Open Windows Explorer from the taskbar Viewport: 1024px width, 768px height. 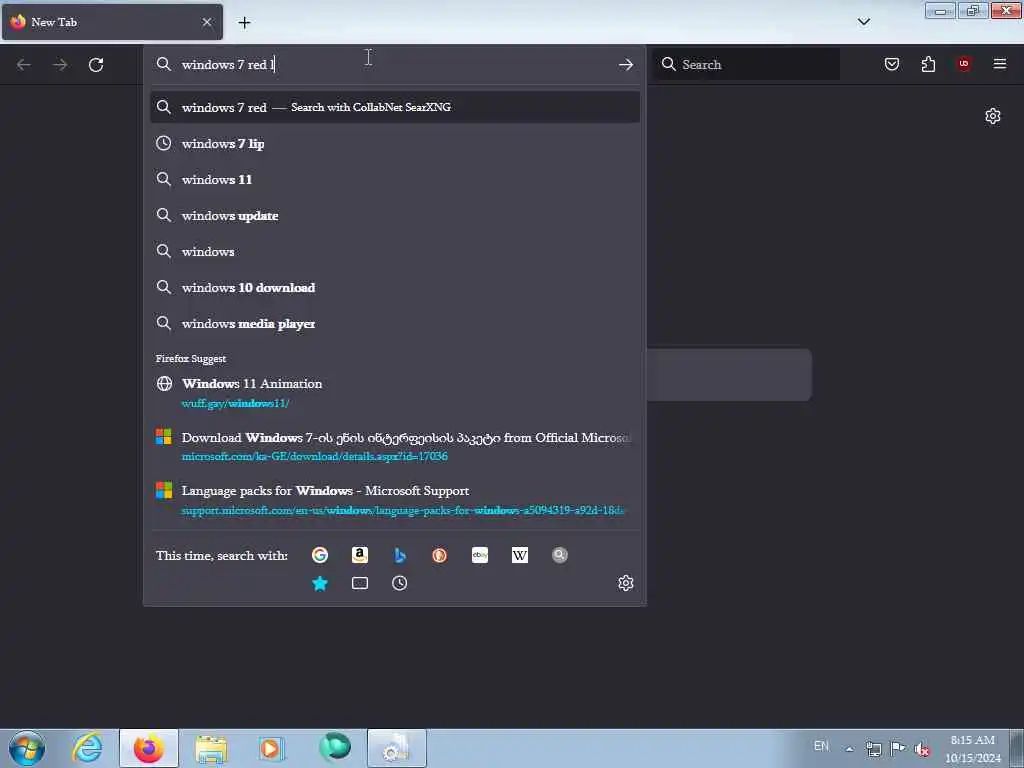click(x=211, y=748)
